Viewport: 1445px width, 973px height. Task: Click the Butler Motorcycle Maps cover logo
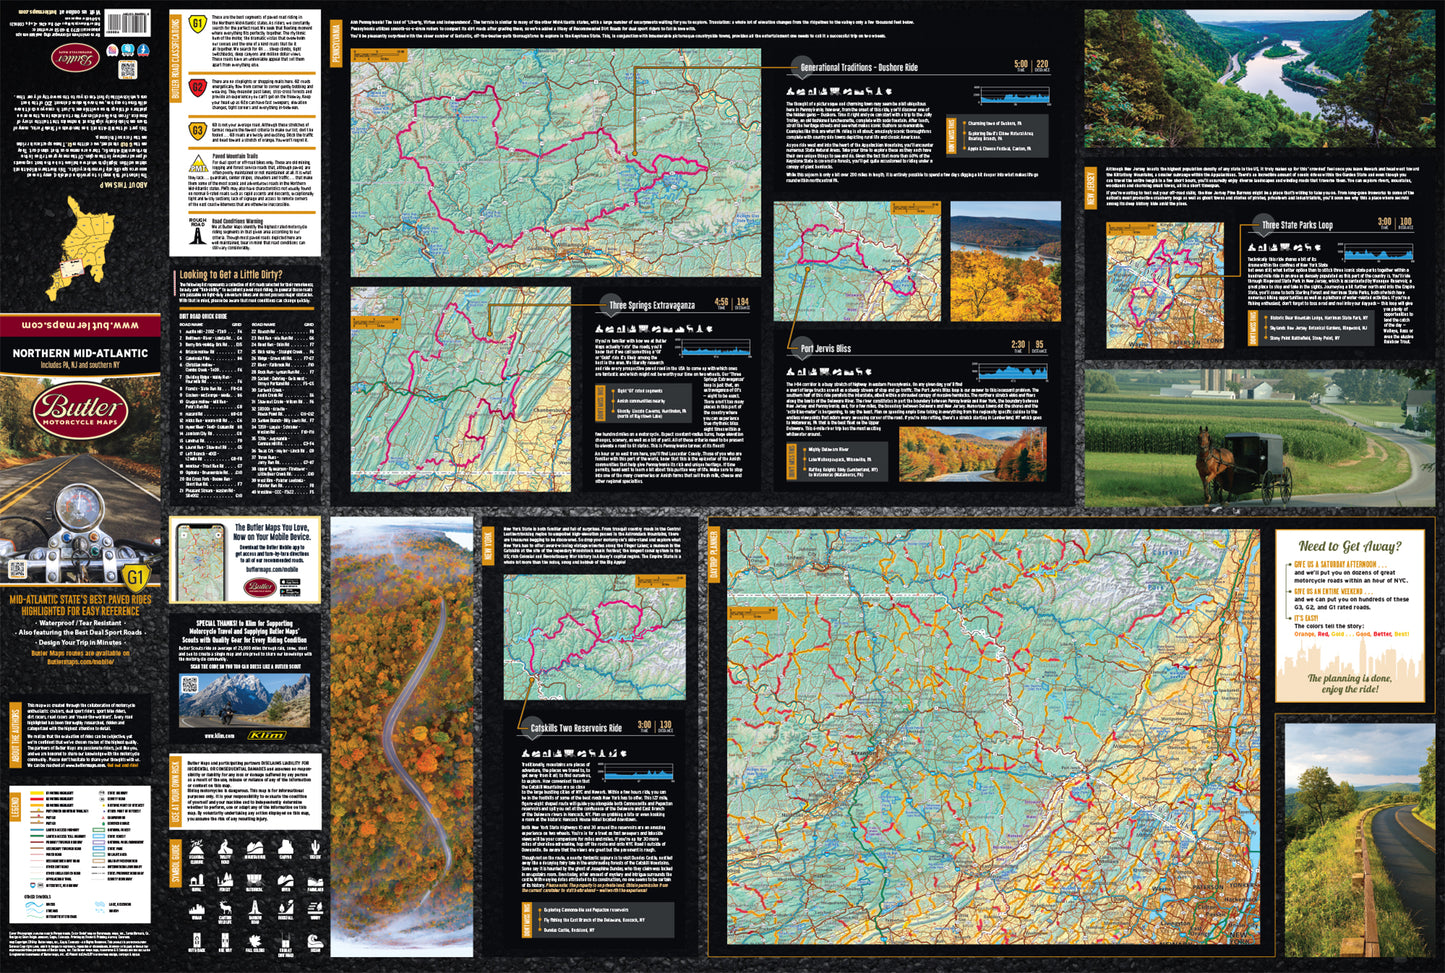79,410
